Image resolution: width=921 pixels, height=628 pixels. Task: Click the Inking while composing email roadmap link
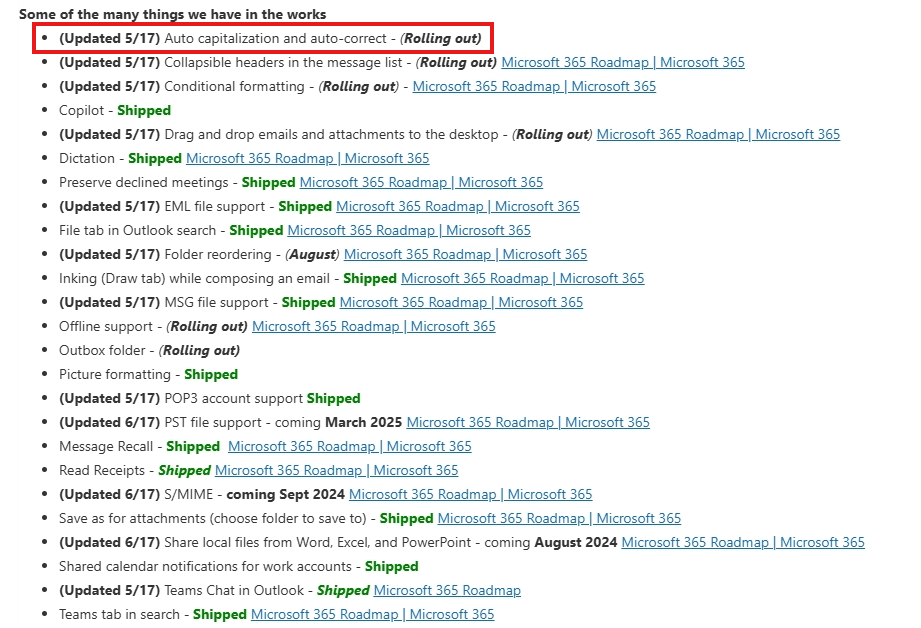coord(521,278)
